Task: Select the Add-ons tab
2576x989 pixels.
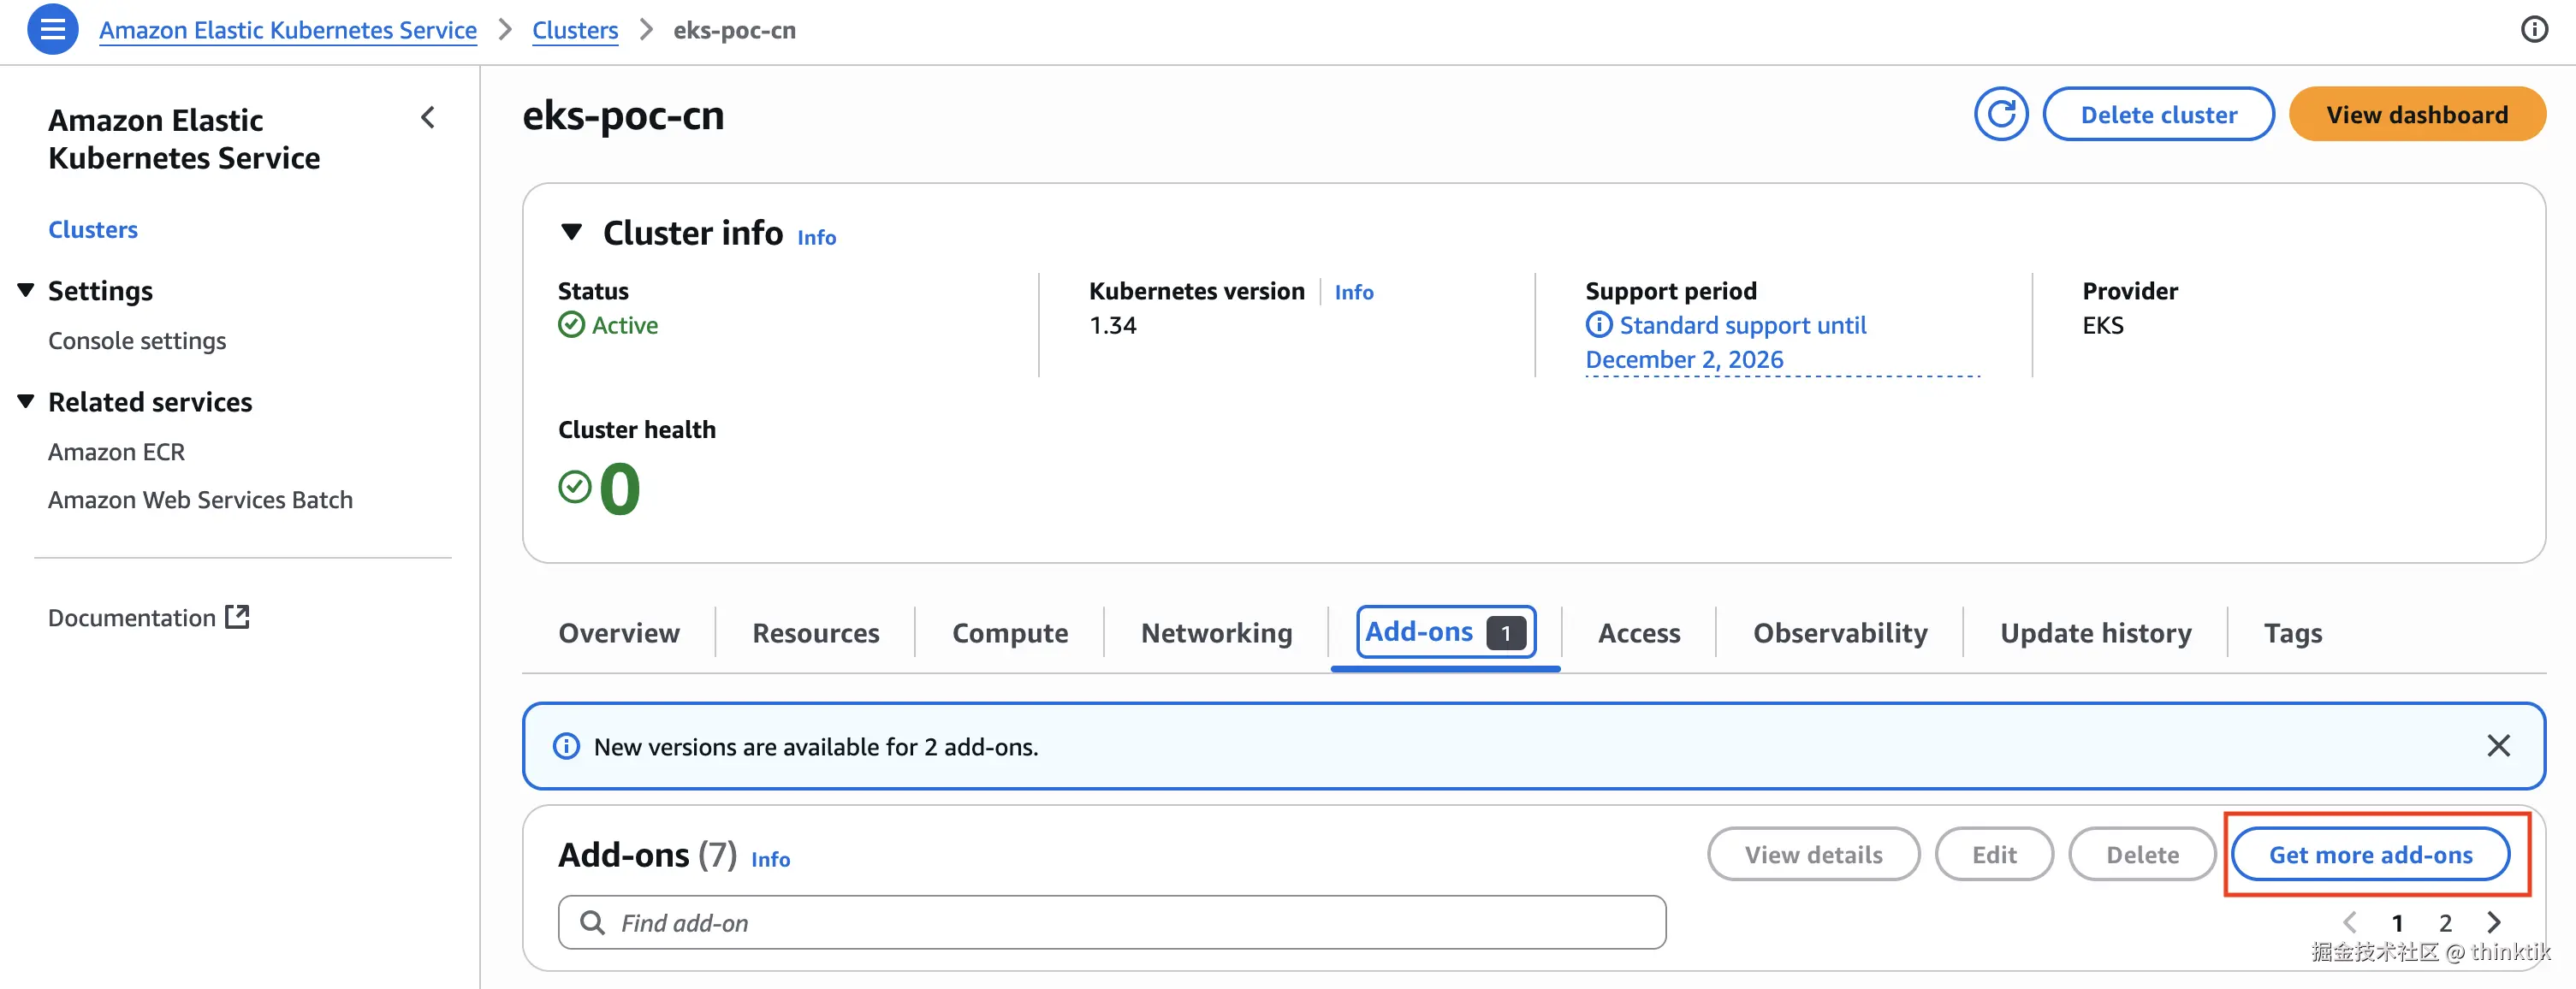Action: 1445,632
